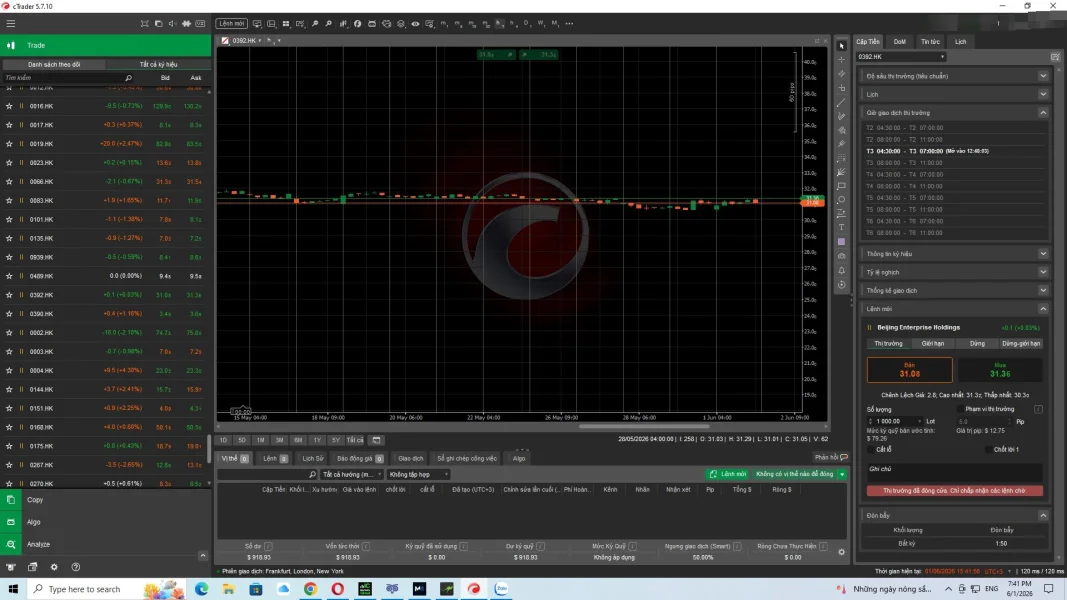This screenshot has height=600, width=1067.
Task: Open the settings gear in left sidebar
Action: pyautogui.click(x=54, y=567)
